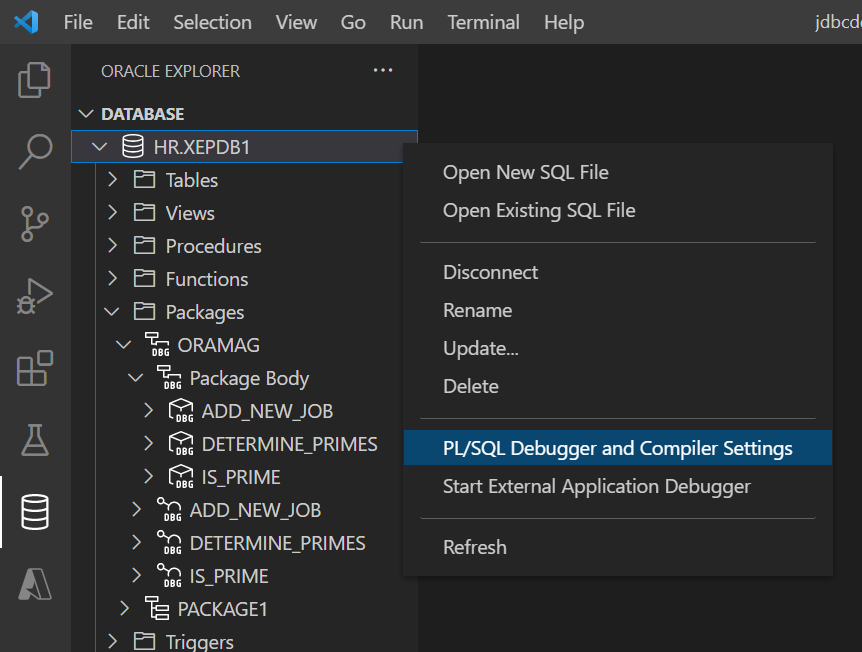862x652 pixels.
Task: Click Open New SQL File
Action: 525,172
